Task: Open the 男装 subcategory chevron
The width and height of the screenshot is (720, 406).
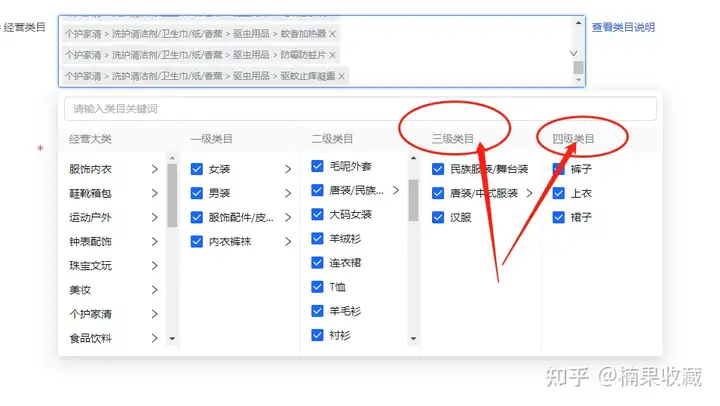Action: tap(288, 193)
